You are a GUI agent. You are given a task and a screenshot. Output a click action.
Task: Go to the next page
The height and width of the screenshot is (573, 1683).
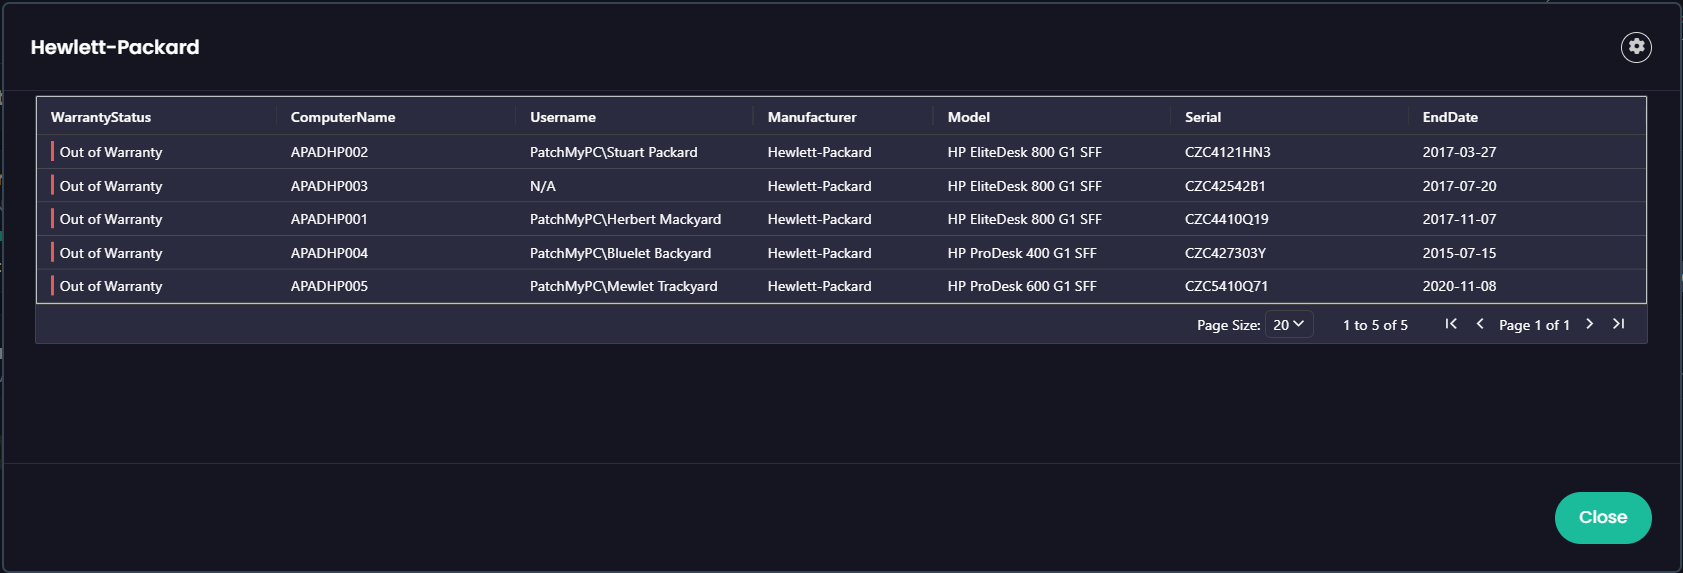point(1590,324)
